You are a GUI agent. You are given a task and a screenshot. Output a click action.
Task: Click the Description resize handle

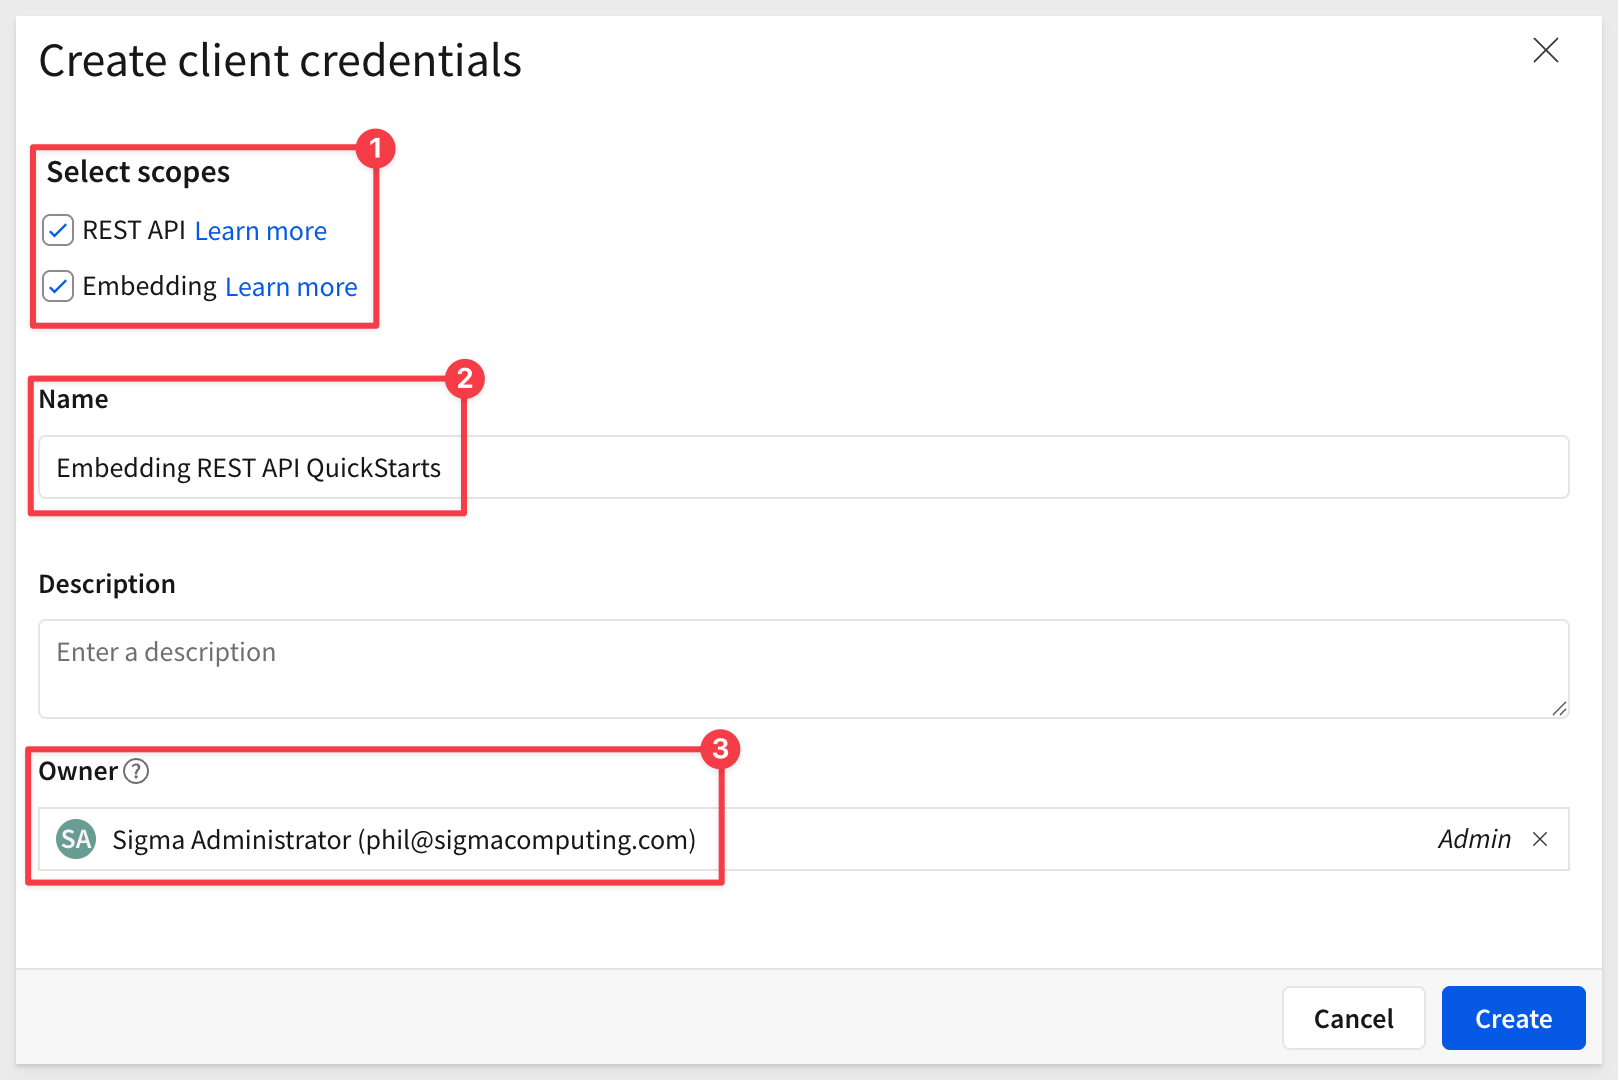(x=1559, y=708)
